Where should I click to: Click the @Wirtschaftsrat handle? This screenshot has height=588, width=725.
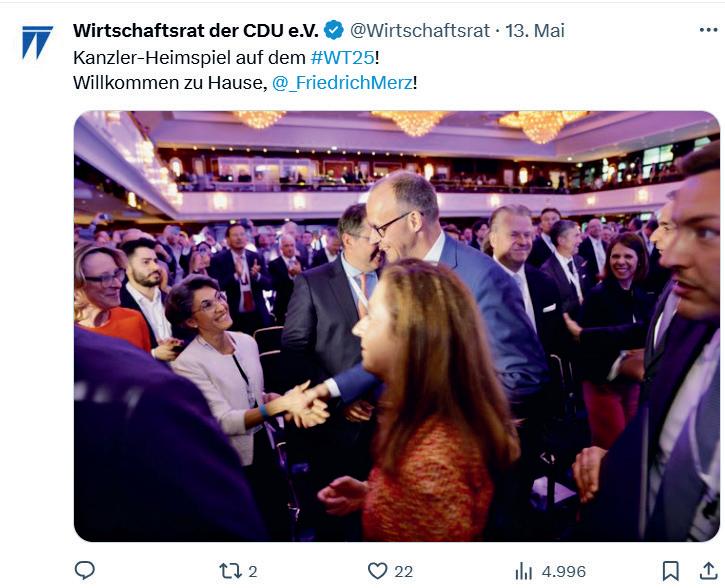click(x=420, y=31)
